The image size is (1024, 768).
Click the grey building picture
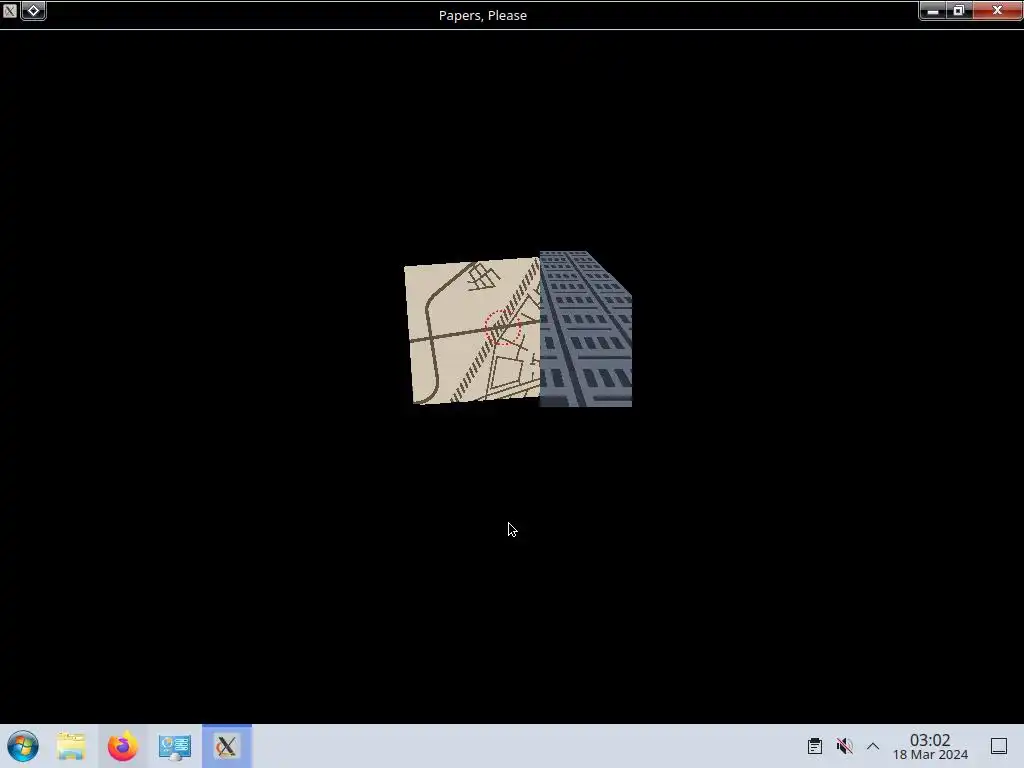(x=586, y=329)
